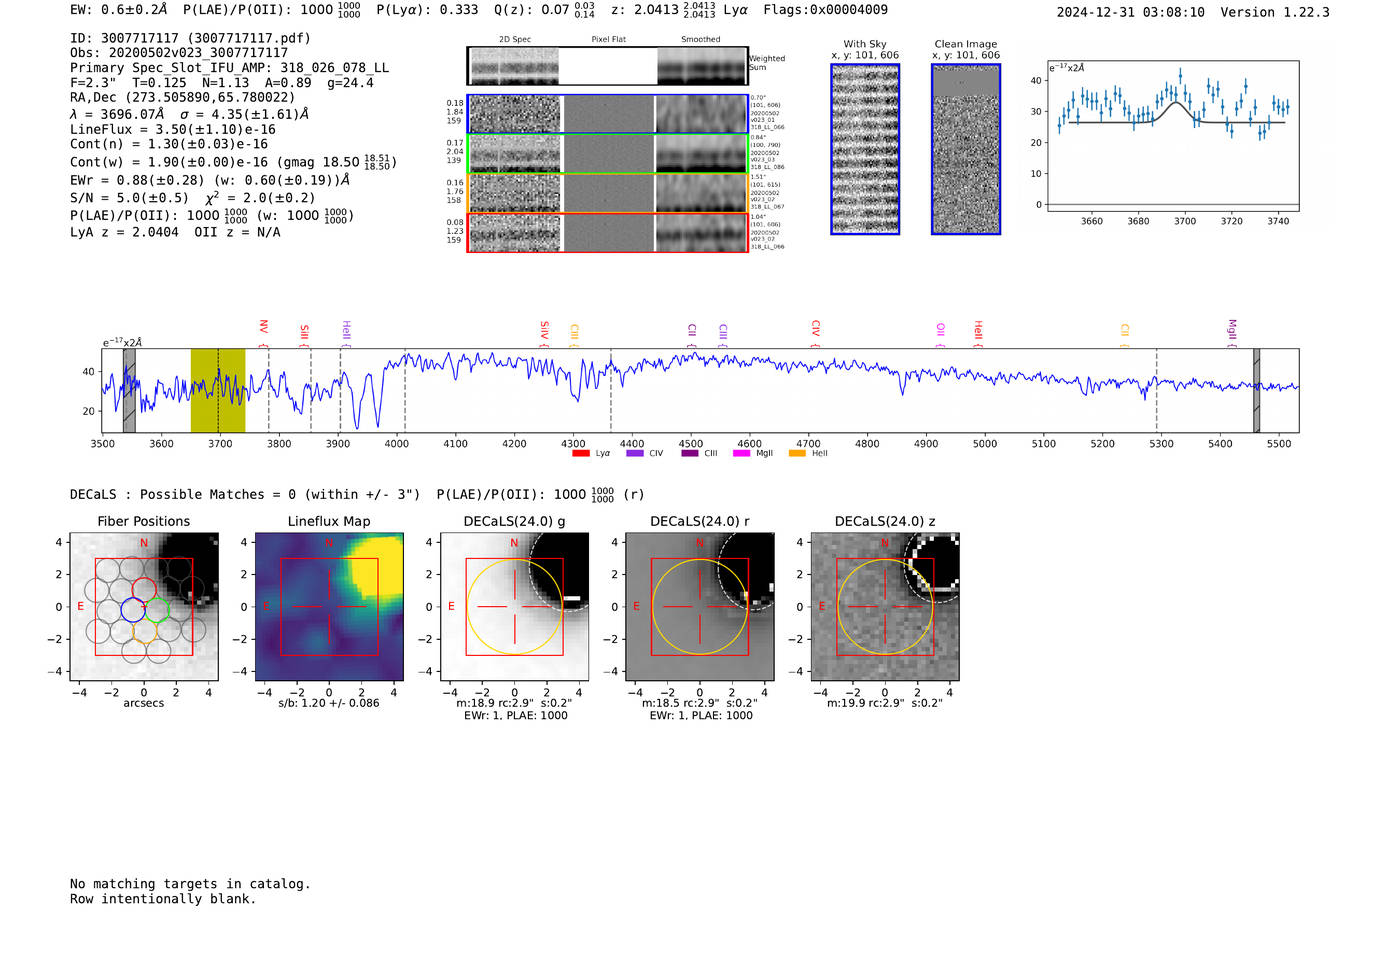Click the LineFlux = 3.50(±1.10)e-16 value
The width and height of the screenshot is (1400, 953).
coord(173,129)
